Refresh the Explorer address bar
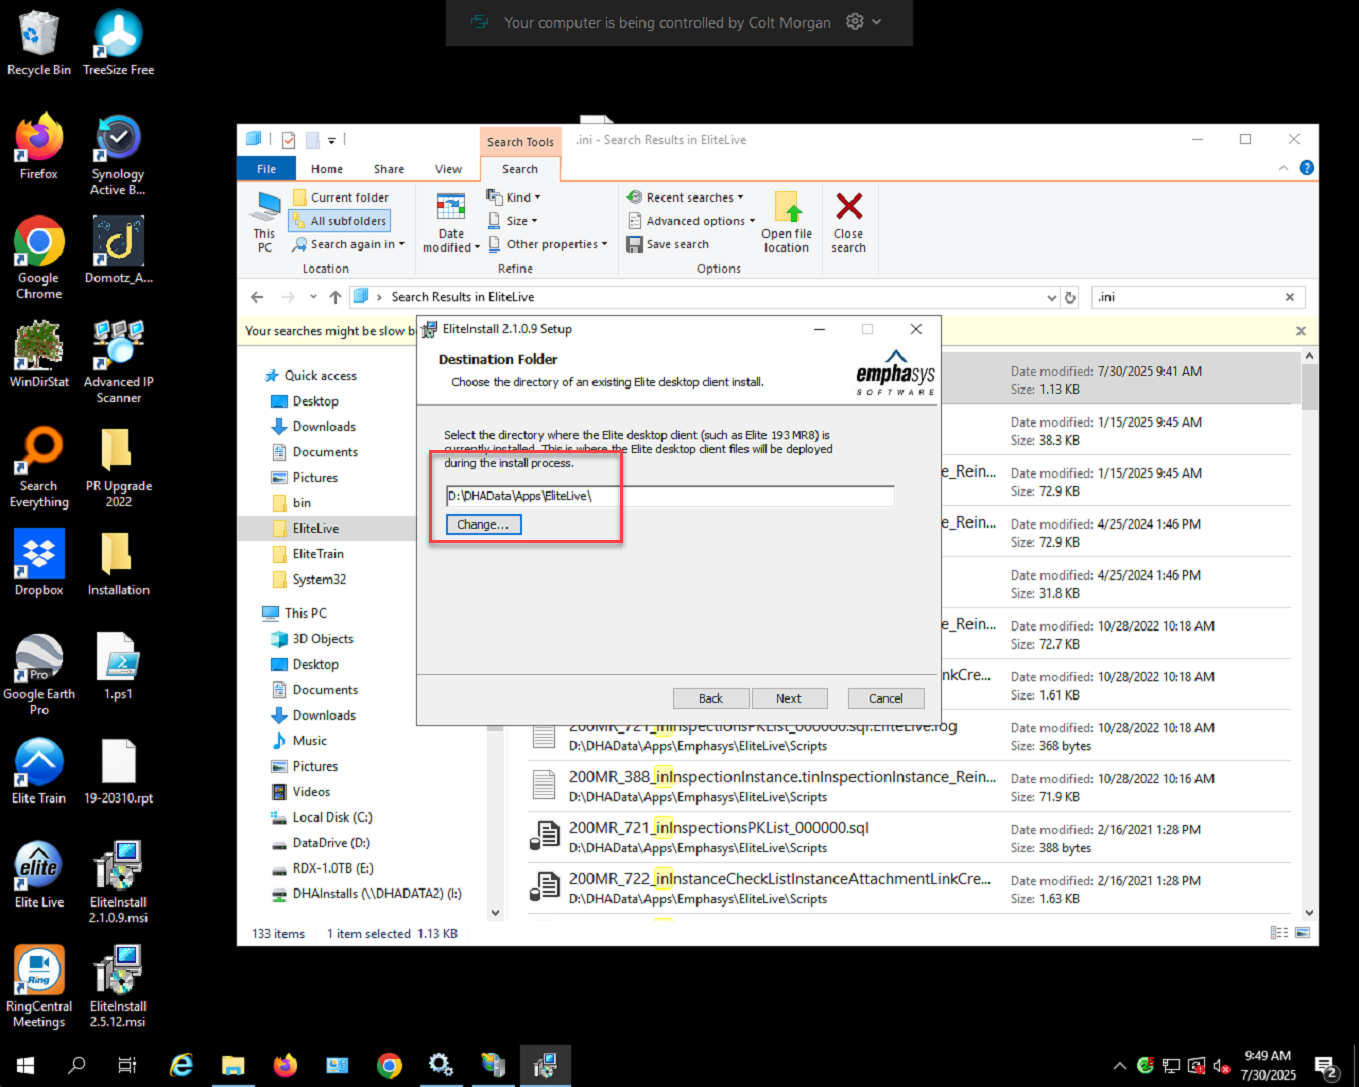This screenshot has width=1359, height=1087. coord(1070,297)
